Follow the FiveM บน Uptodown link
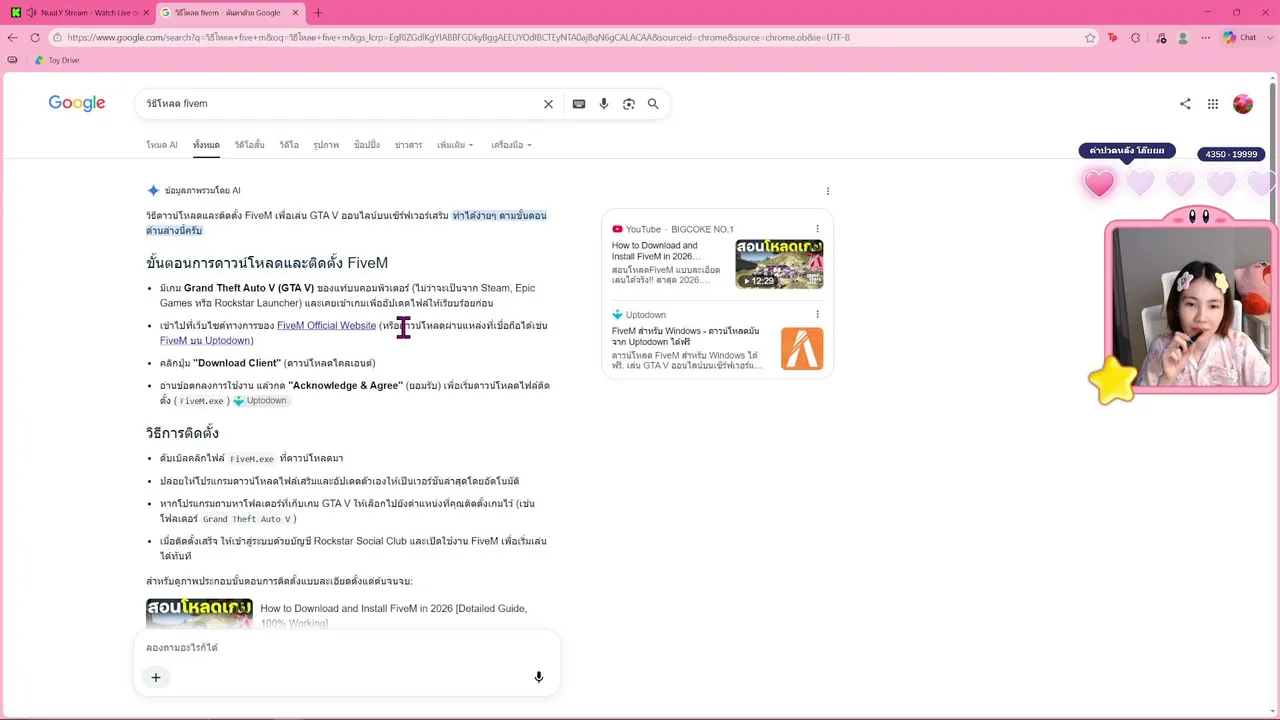1280x720 pixels. point(204,341)
